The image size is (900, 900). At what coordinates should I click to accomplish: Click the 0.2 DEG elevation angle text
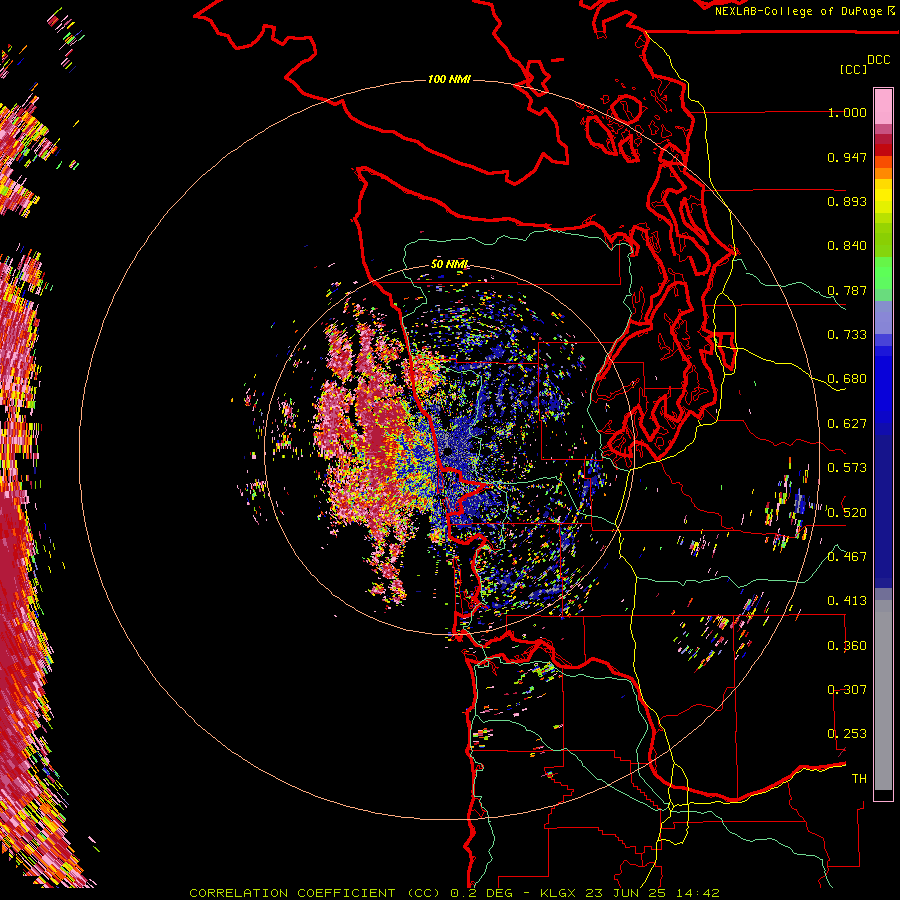(x=482, y=893)
